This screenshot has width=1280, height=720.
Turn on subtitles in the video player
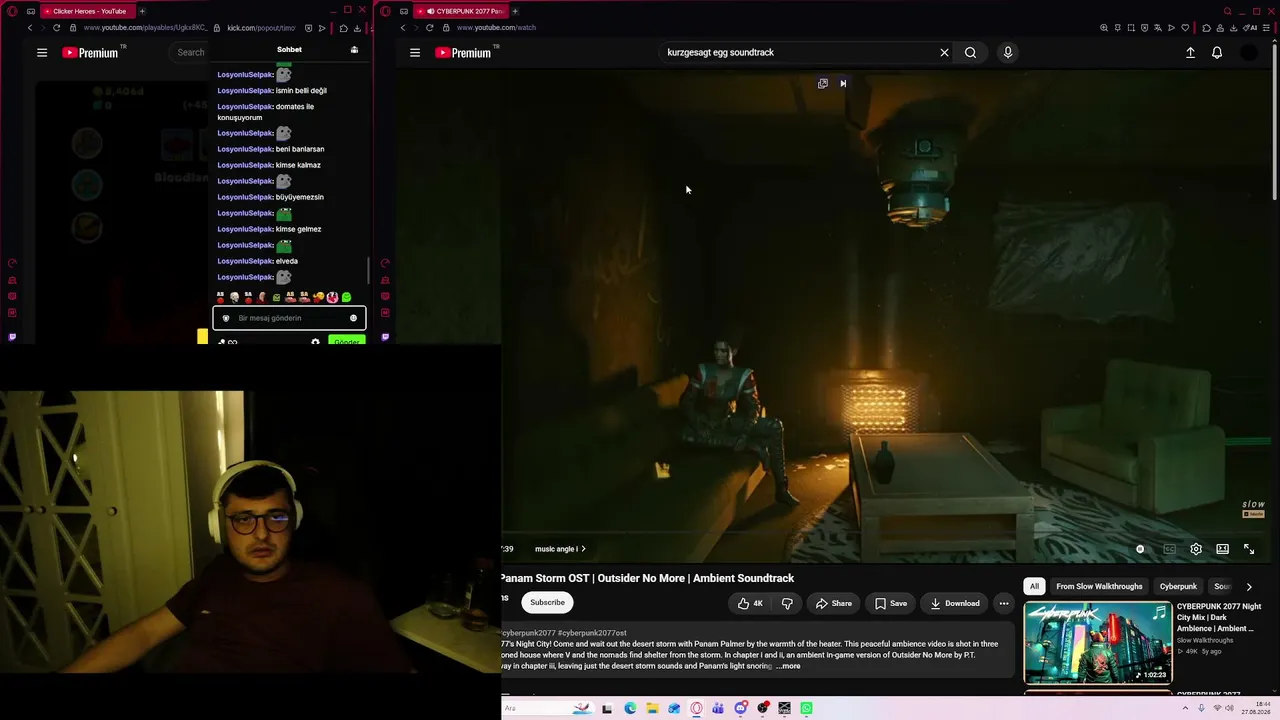point(1169,549)
